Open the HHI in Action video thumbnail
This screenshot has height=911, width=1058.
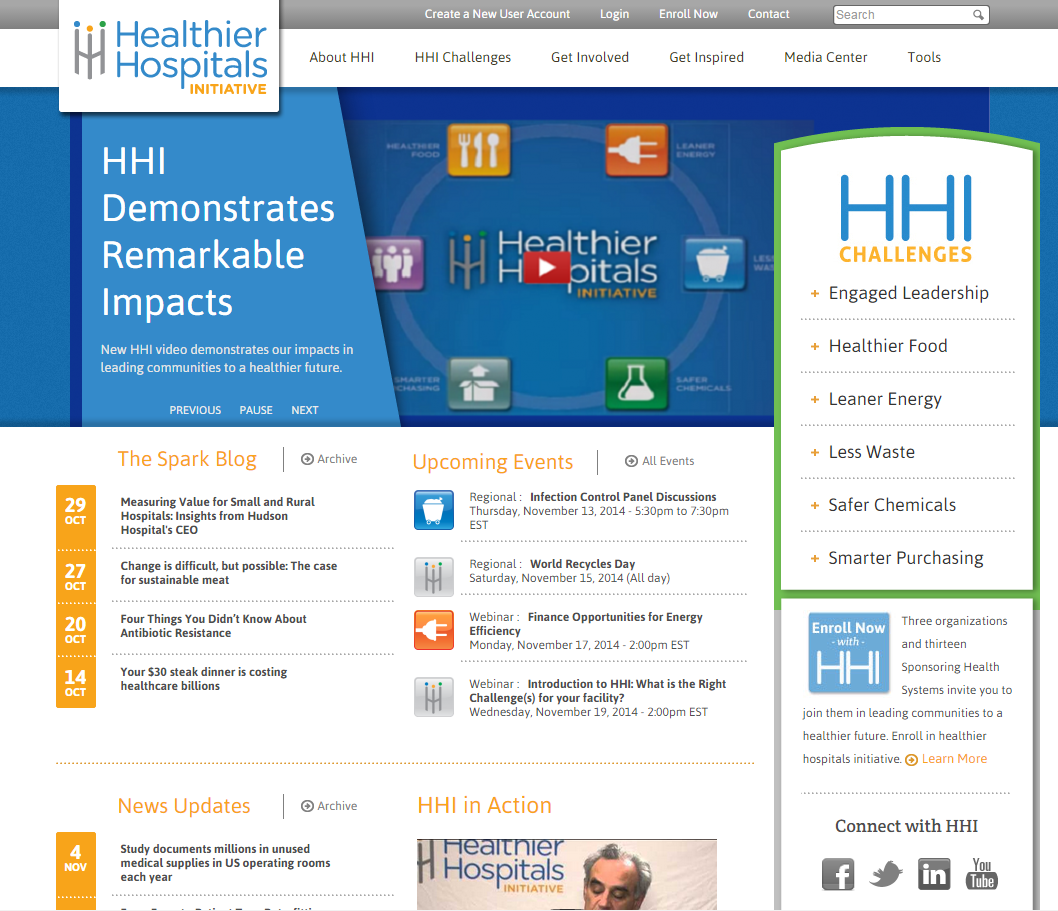(567, 875)
